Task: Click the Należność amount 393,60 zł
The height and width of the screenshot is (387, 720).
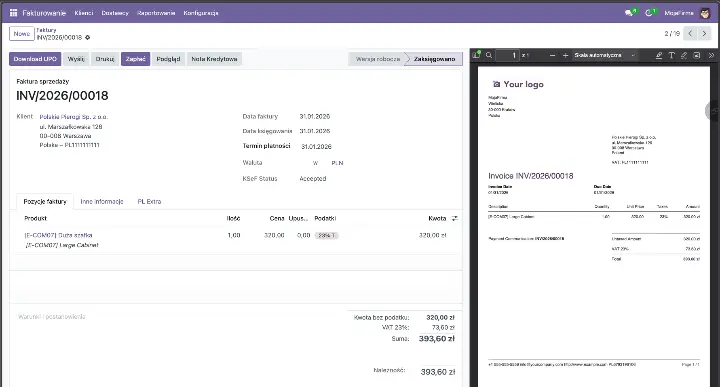Action: pos(438,372)
